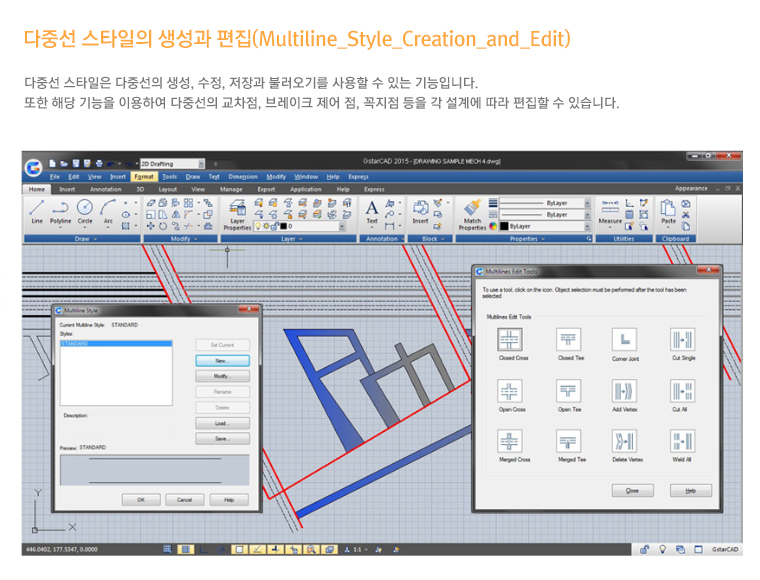Activate the Line tool in the ribbon
Image resolution: width=760 pixels, height=580 pixels.
pyautogui.click(x=37, y=208)
